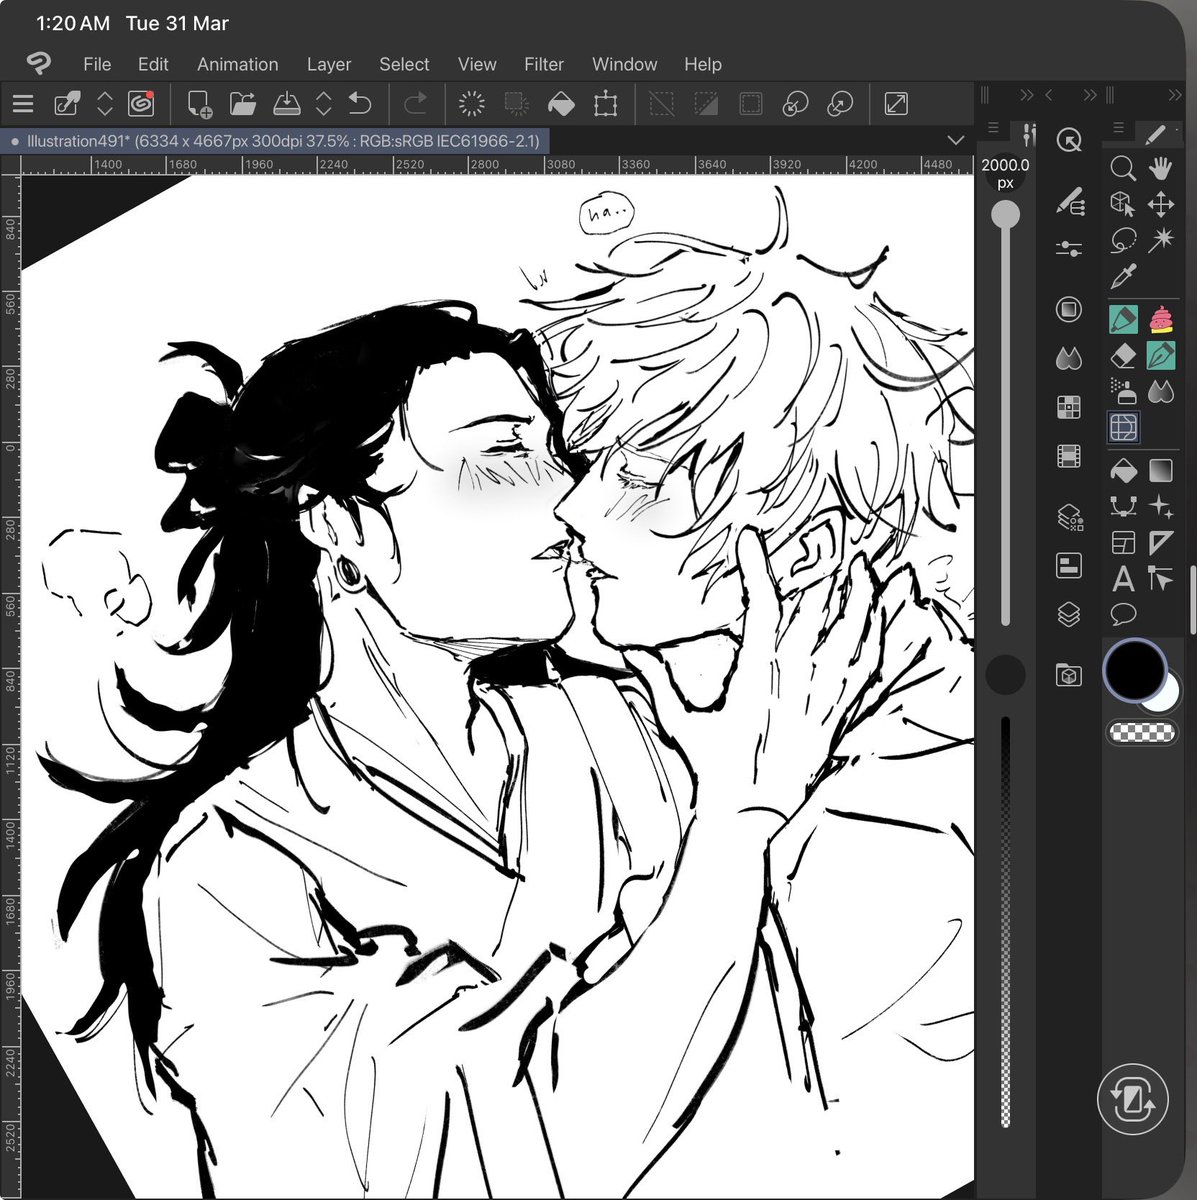Image resolution: width=1197 pixels, height=1200 pixels.
Task: Click the fit-to-screen expand icon
Action: [897, 104]
